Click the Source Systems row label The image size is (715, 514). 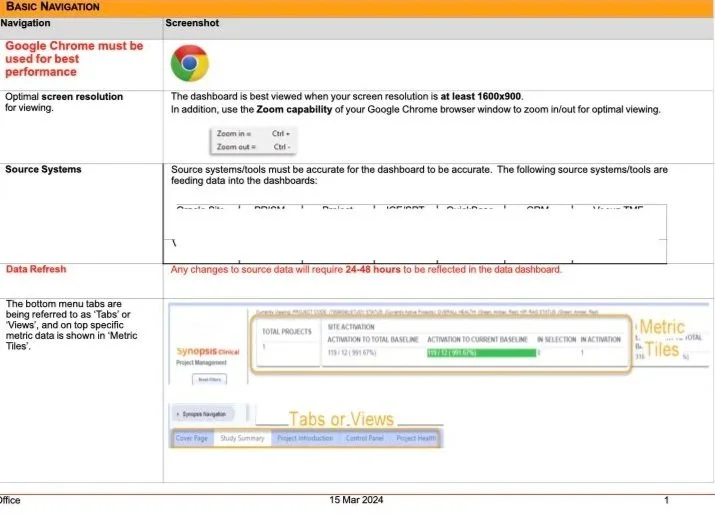coord(43,169)
